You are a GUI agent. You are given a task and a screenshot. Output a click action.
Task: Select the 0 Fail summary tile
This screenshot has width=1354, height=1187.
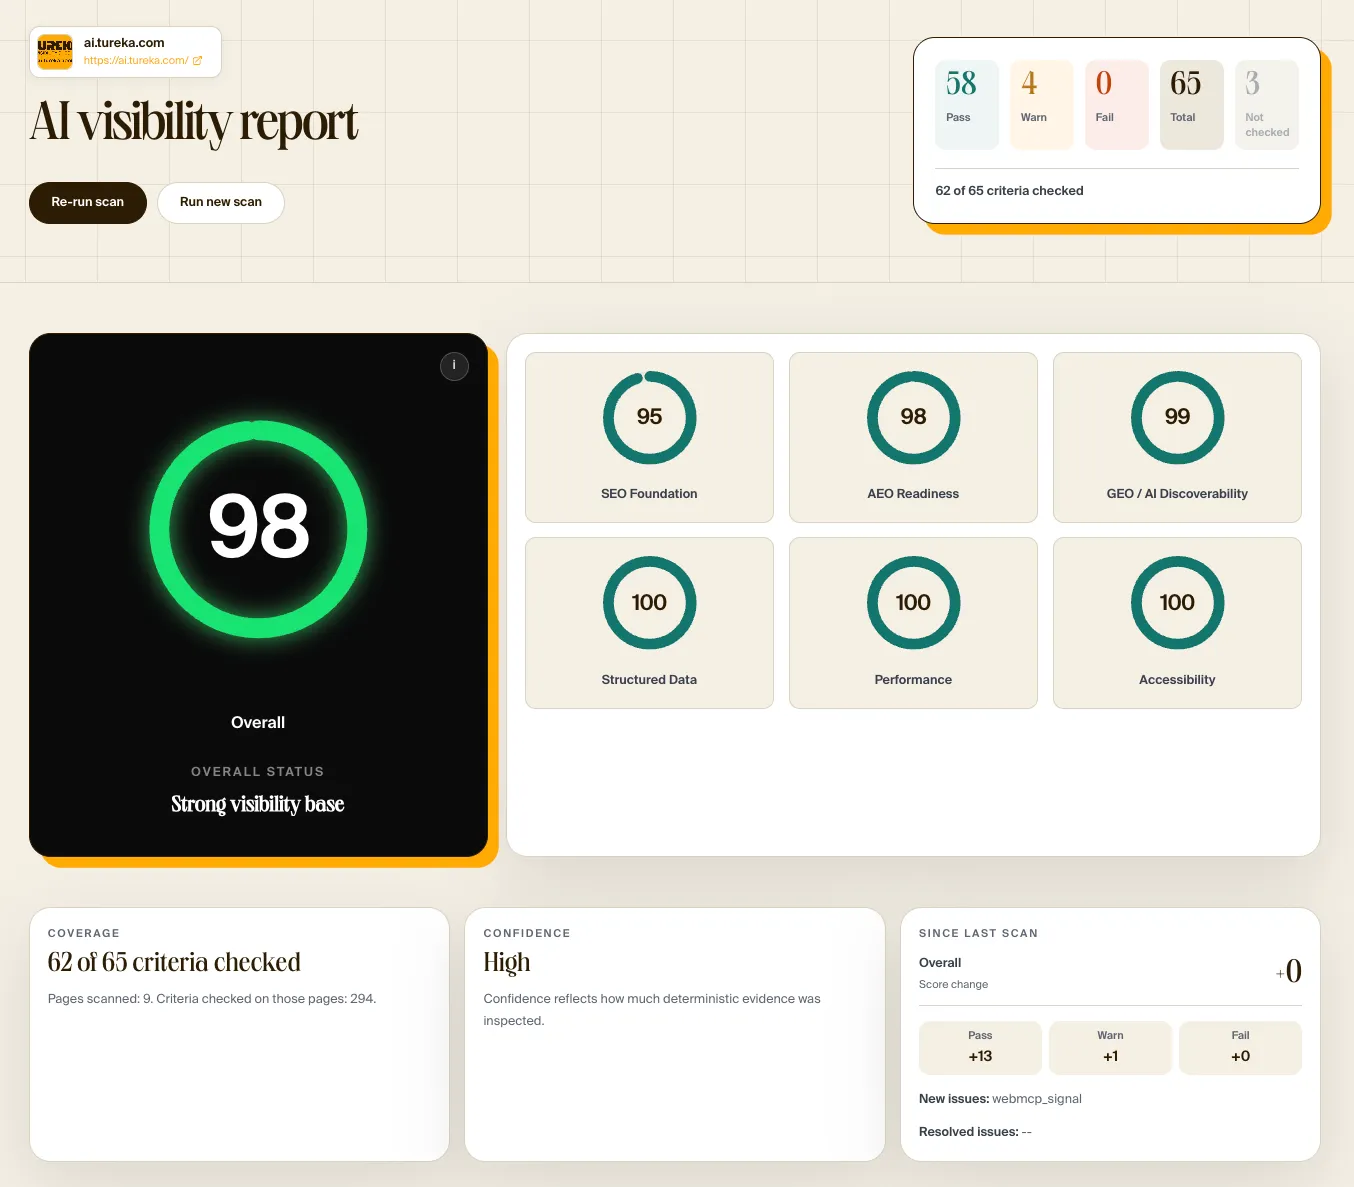click(1117, 105)
